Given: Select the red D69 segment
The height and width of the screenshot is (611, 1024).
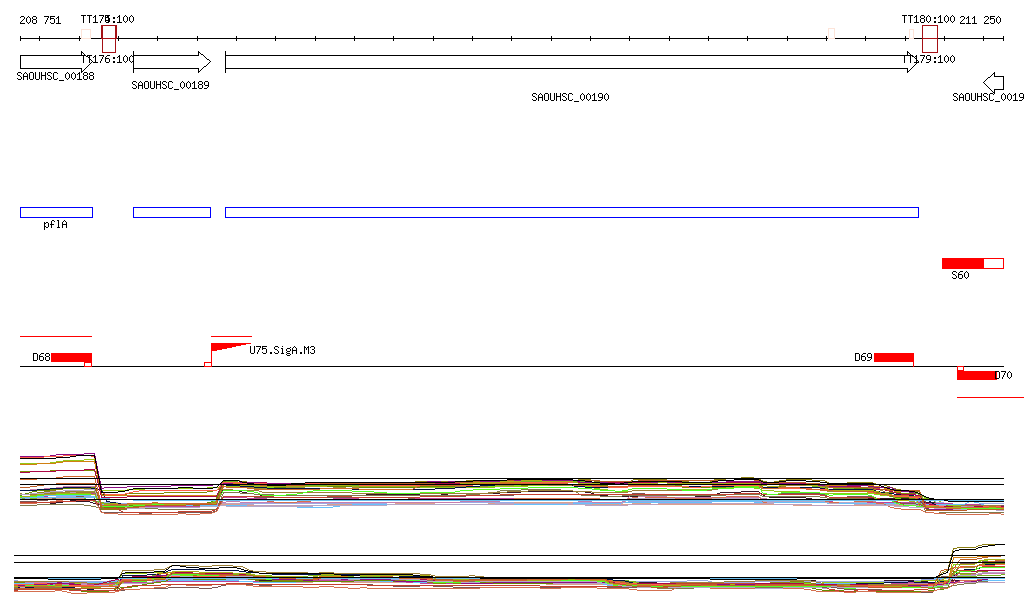Looking at the screenshot, I should coord(893,358).
